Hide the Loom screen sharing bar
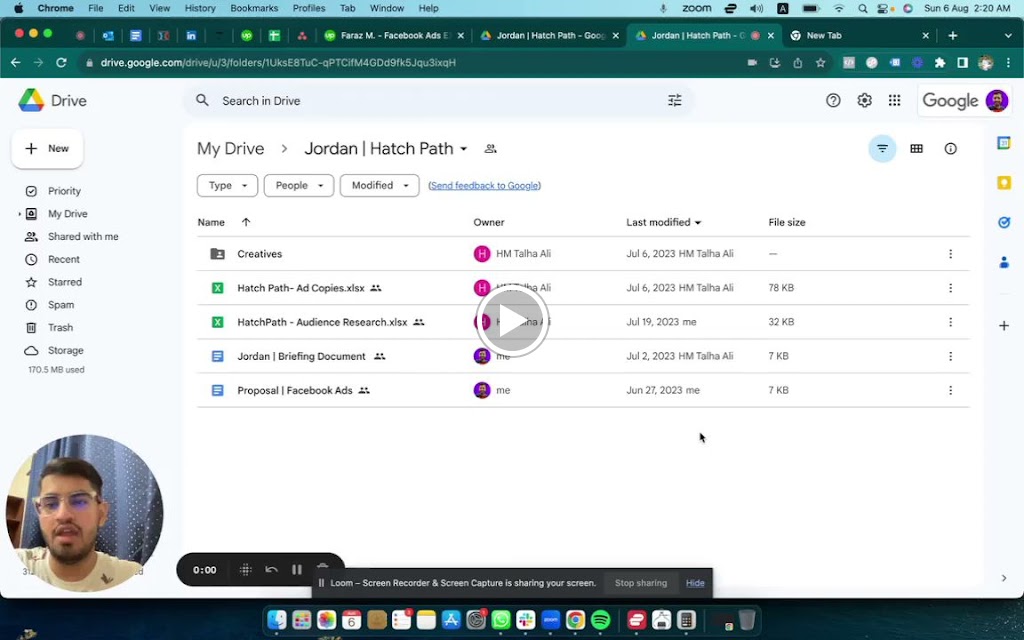This screenshot has width=1024, height=640. tap(695, 583)
